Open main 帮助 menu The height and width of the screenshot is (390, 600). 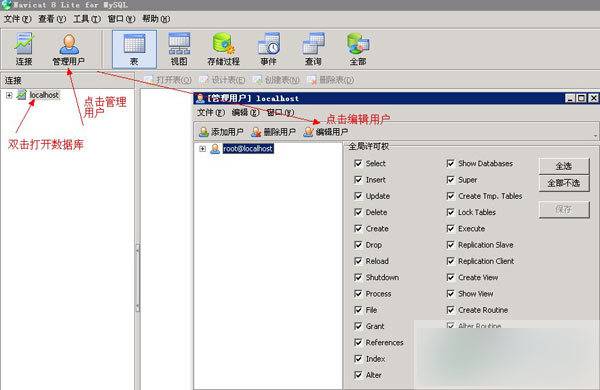click(x=156, y=19)
